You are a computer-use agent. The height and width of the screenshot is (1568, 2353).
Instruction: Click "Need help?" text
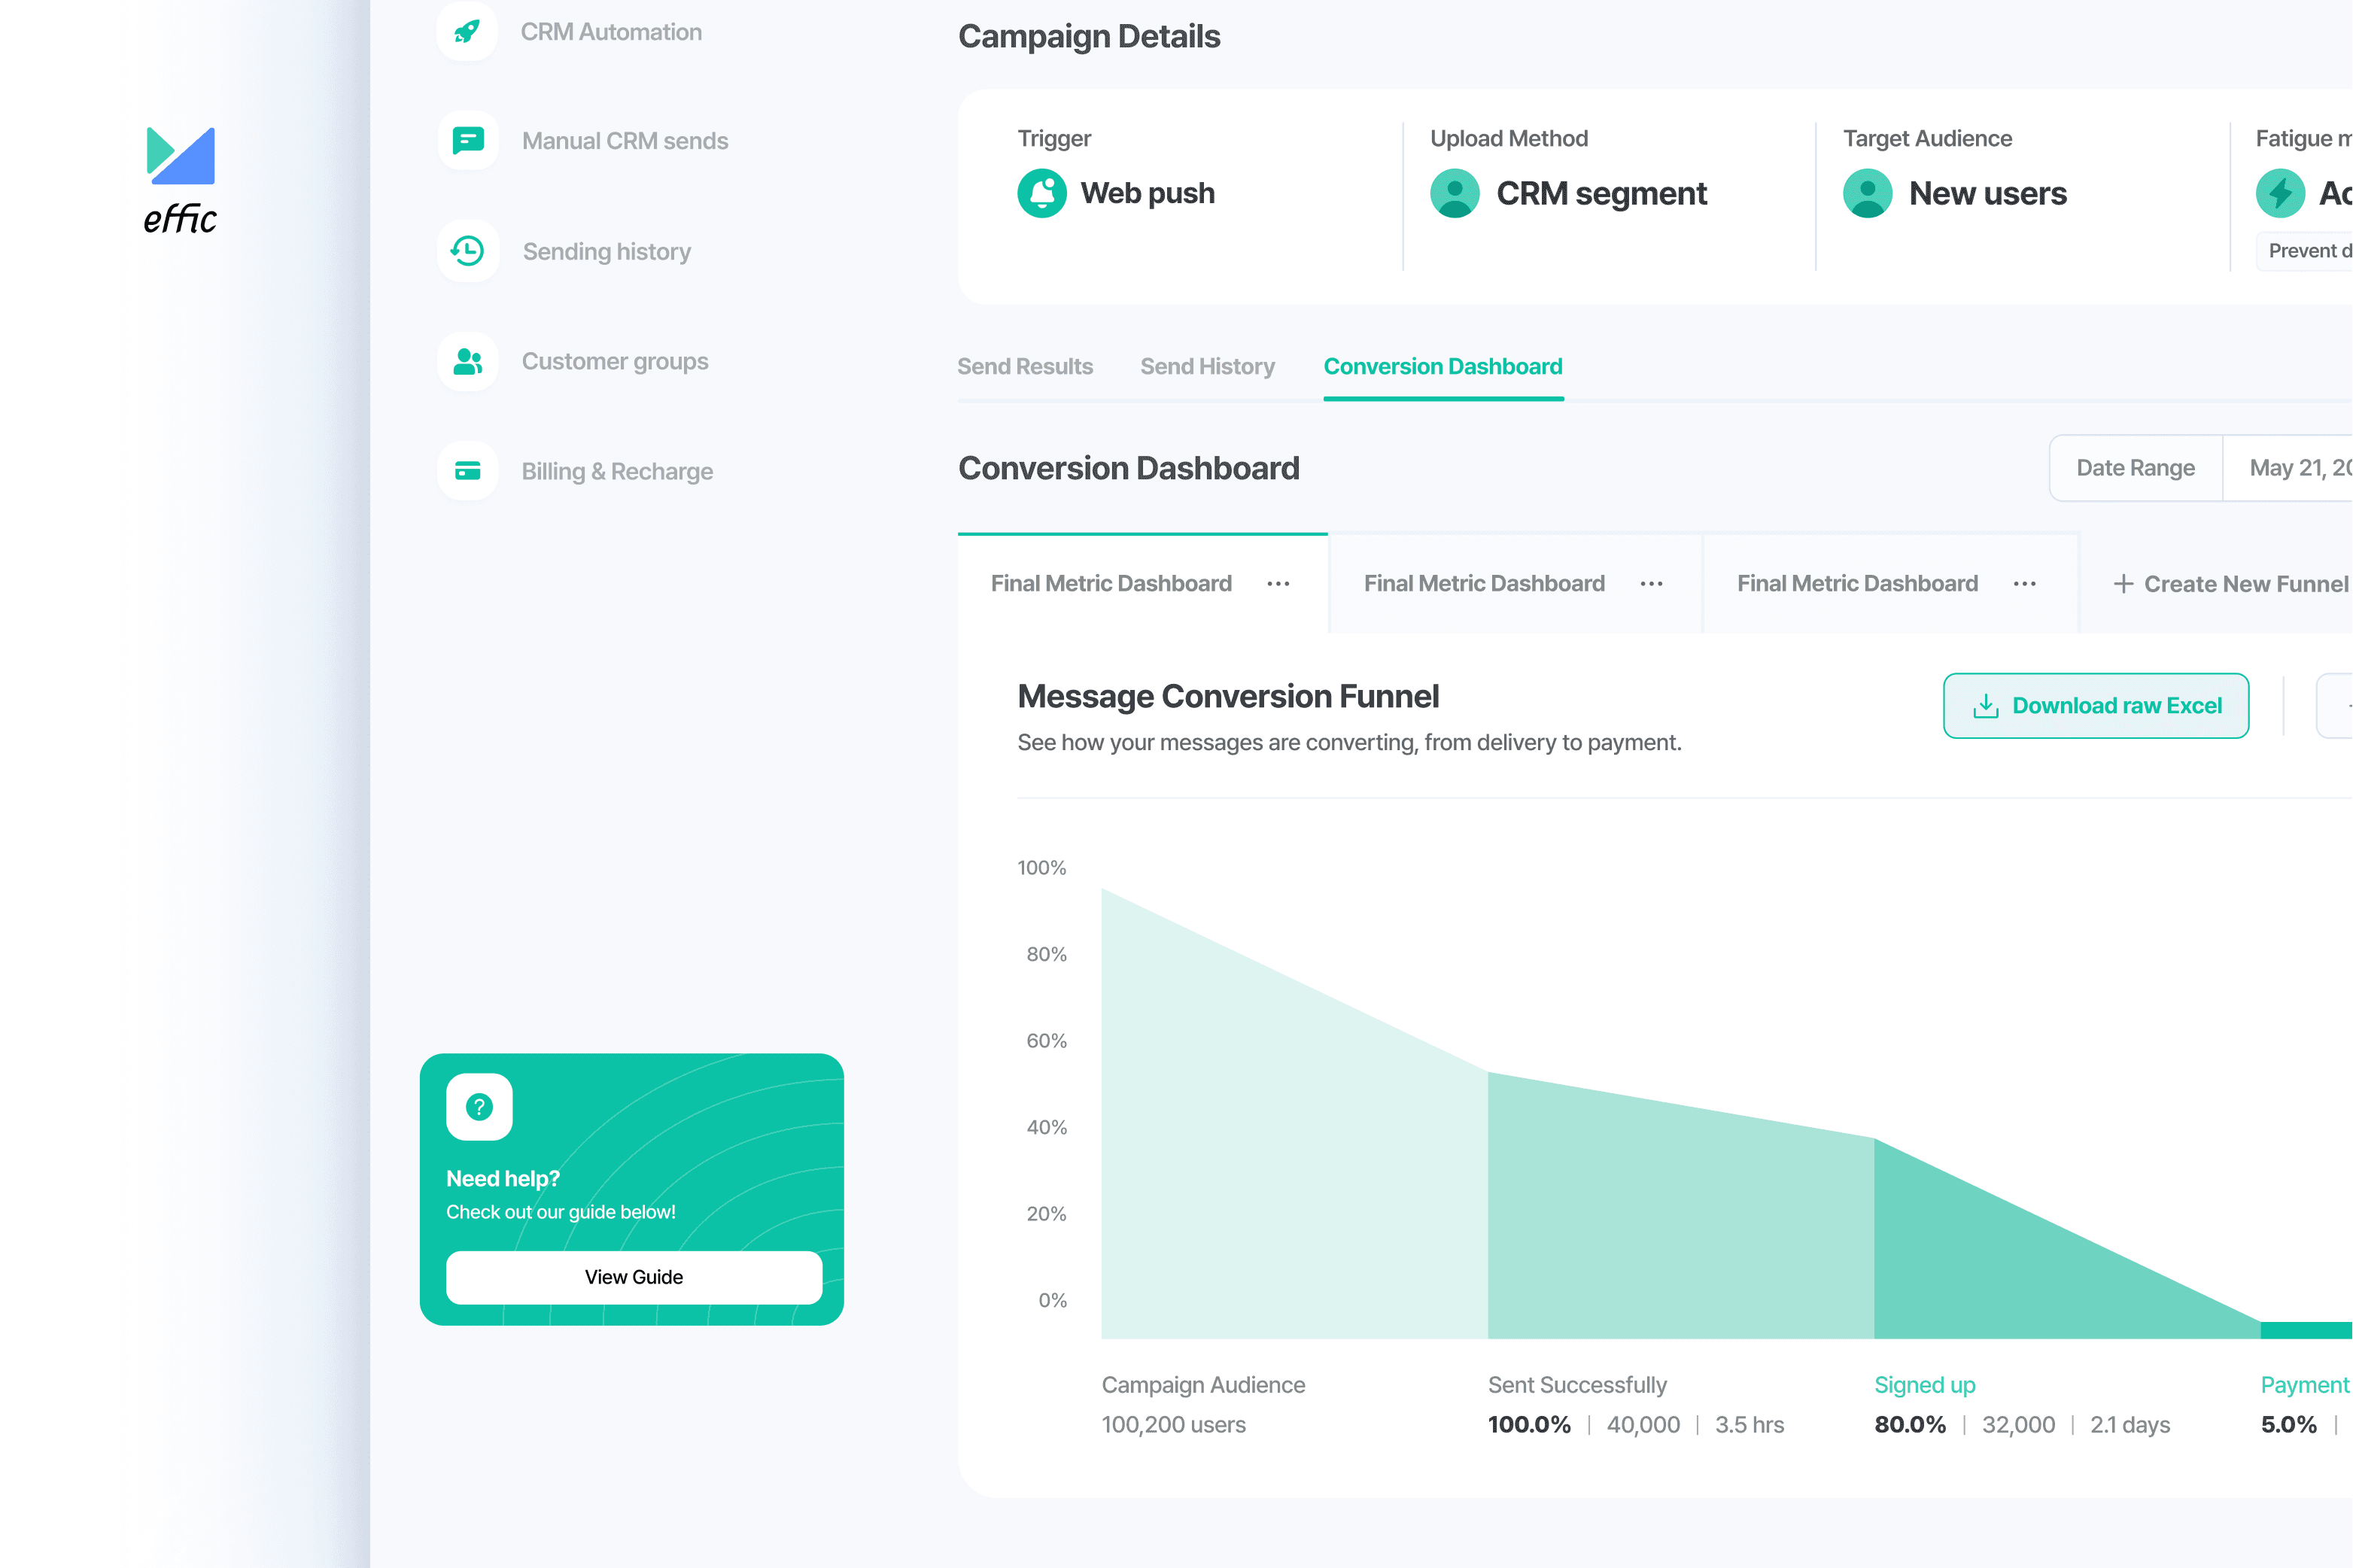click(503, 1179)
